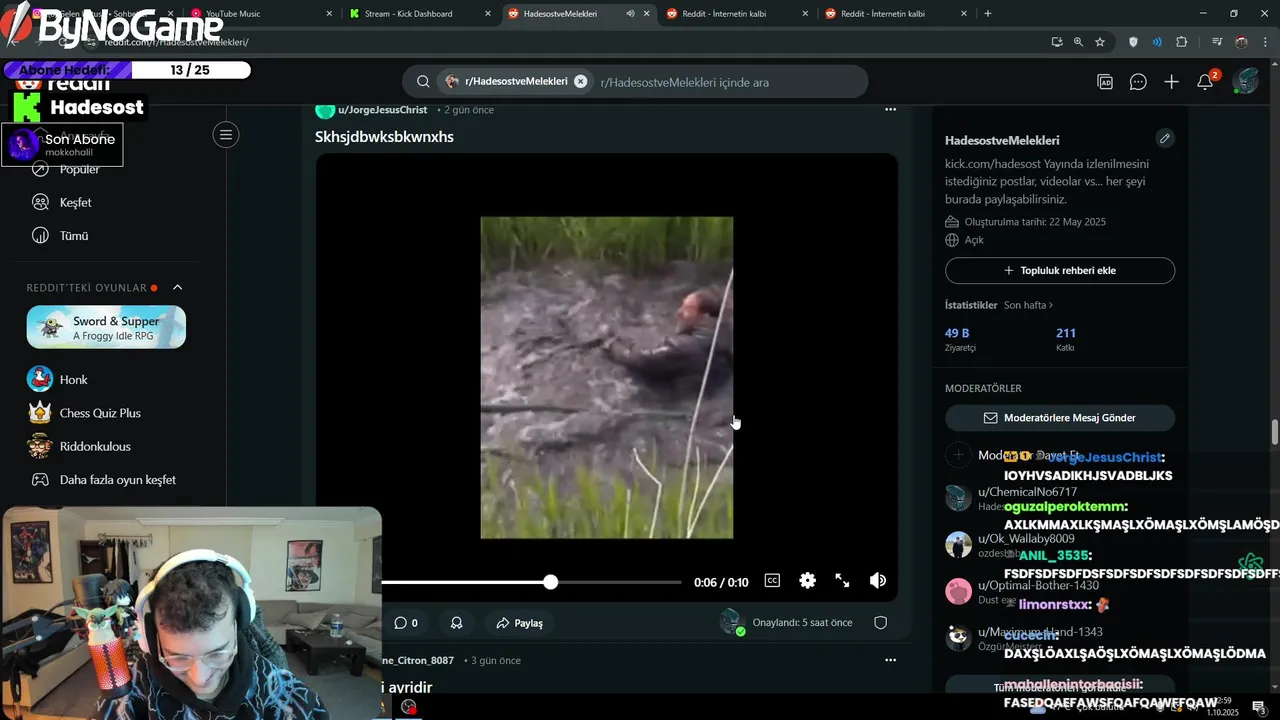1280x720 pixels.
Task: Click the magnifier icon in Reddit search bar
Action: (x=423, y=82)
